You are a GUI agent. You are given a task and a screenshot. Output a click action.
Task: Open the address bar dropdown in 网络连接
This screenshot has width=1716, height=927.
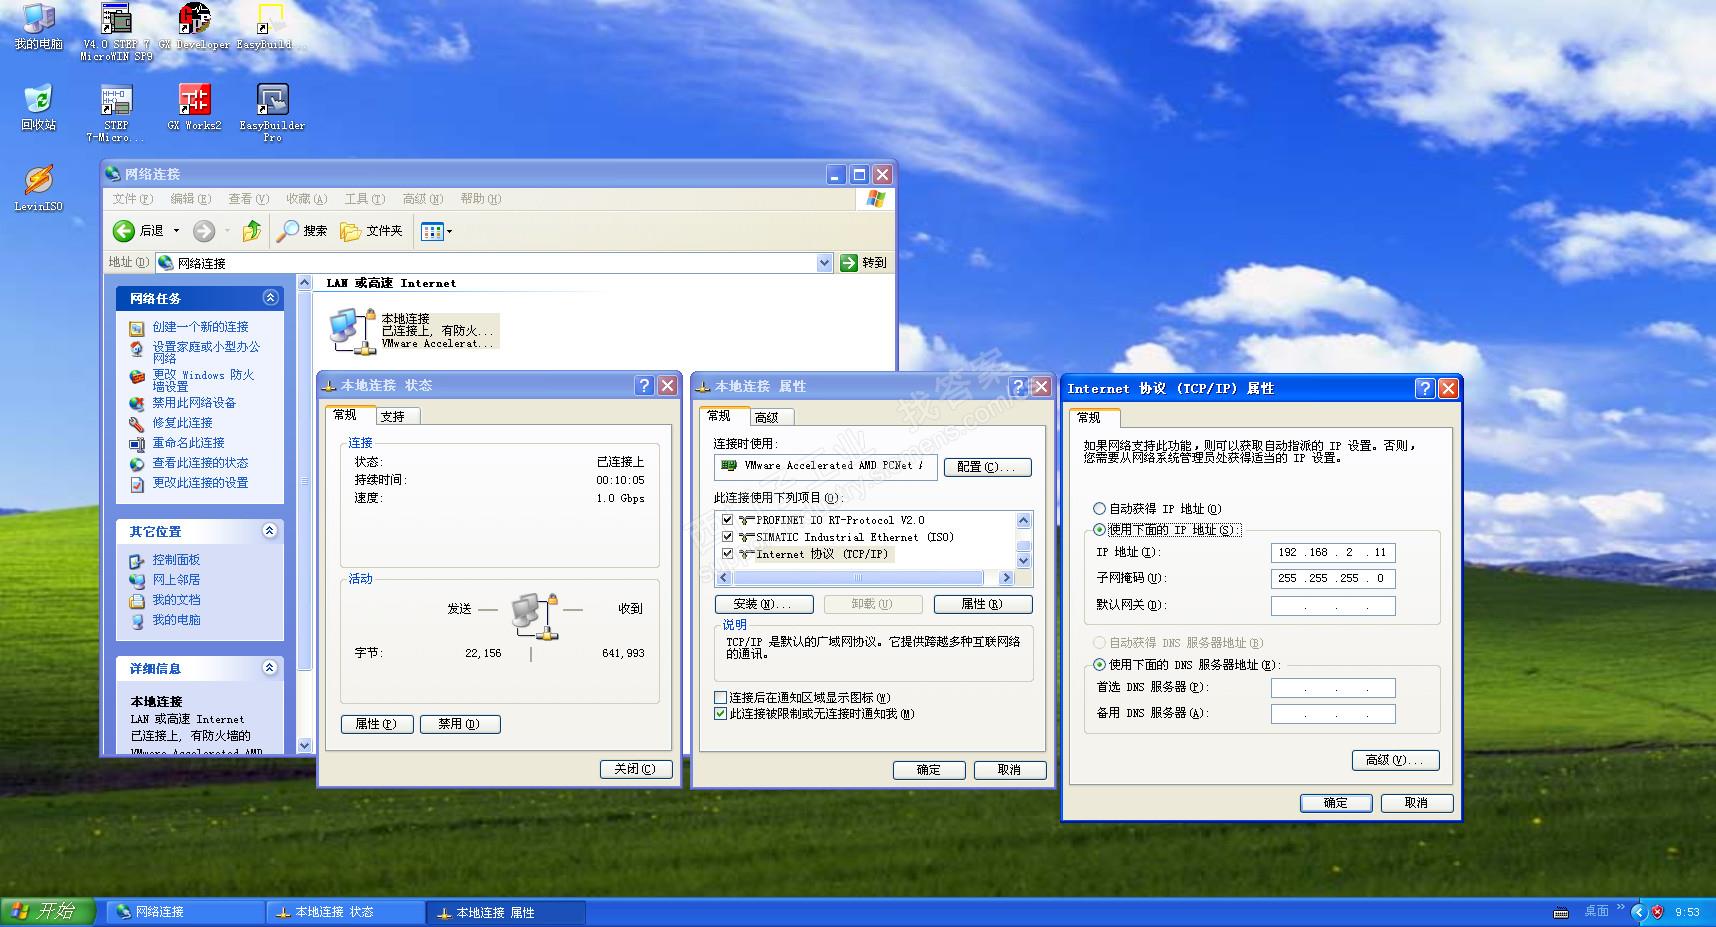tap(825, 263)
